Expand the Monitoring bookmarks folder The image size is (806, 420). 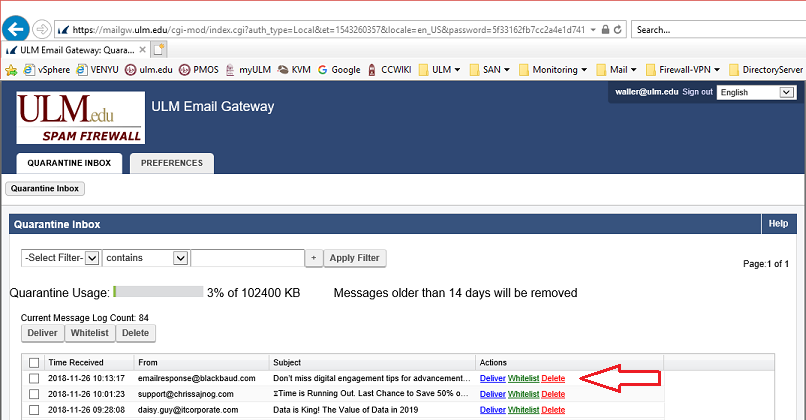(x=553, y=69)
